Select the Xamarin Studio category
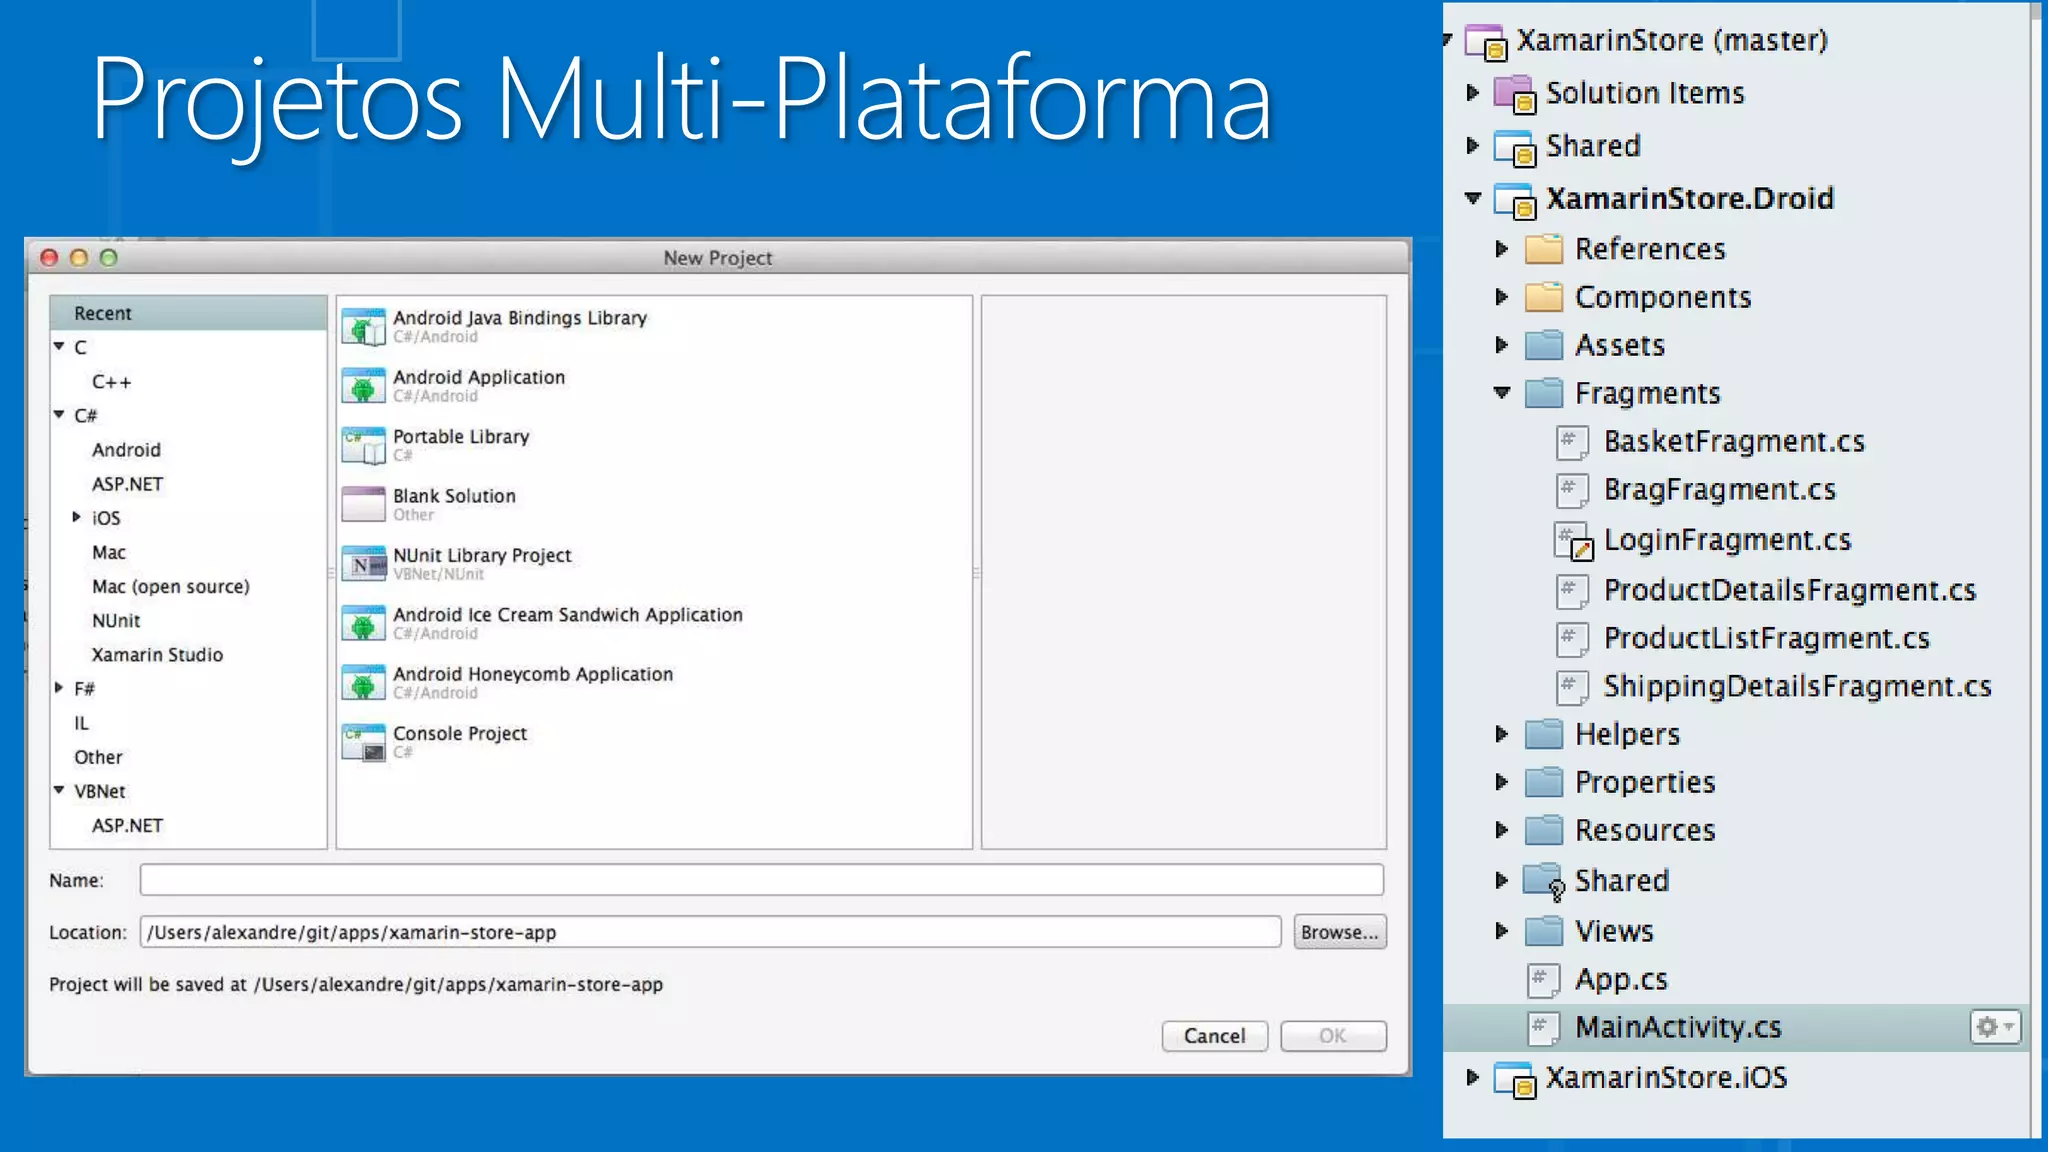 click(157, 655)
